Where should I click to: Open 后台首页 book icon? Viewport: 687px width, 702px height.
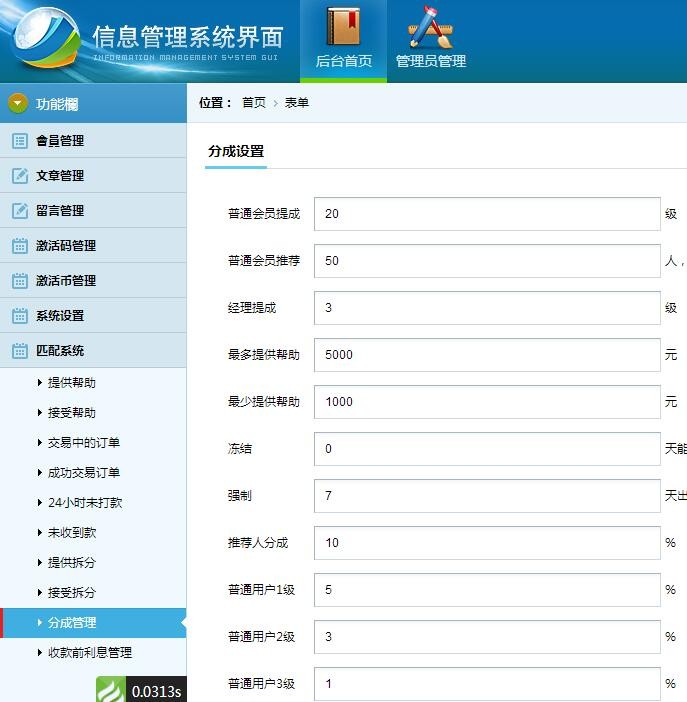tap(344, 27)
